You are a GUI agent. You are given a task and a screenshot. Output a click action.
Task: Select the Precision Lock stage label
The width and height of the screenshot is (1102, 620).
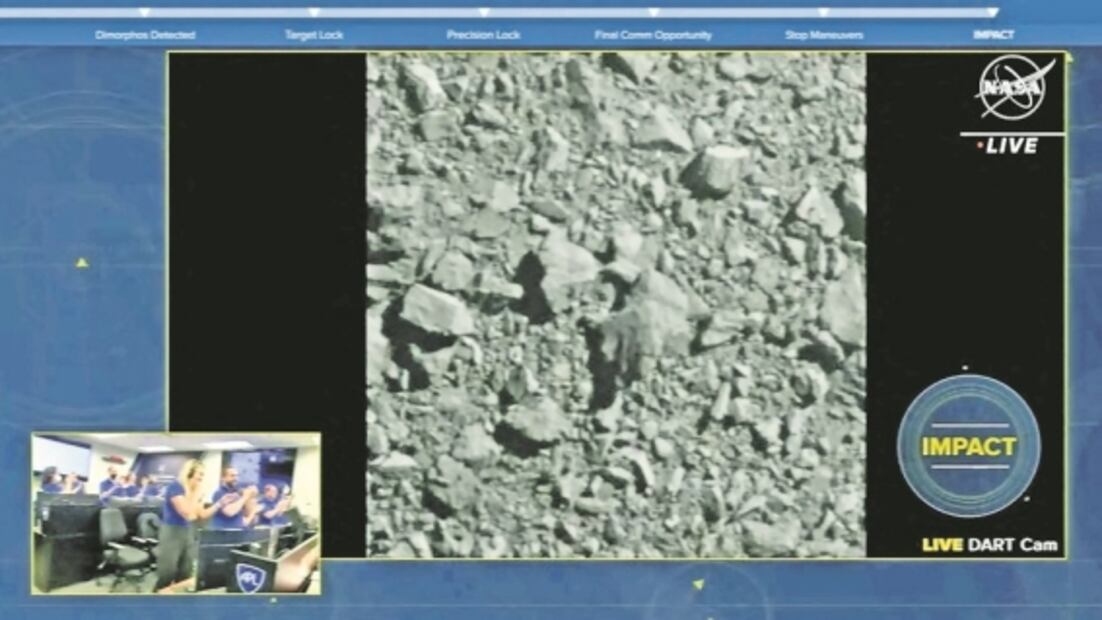pyautogui.click(x=484, y=35)
